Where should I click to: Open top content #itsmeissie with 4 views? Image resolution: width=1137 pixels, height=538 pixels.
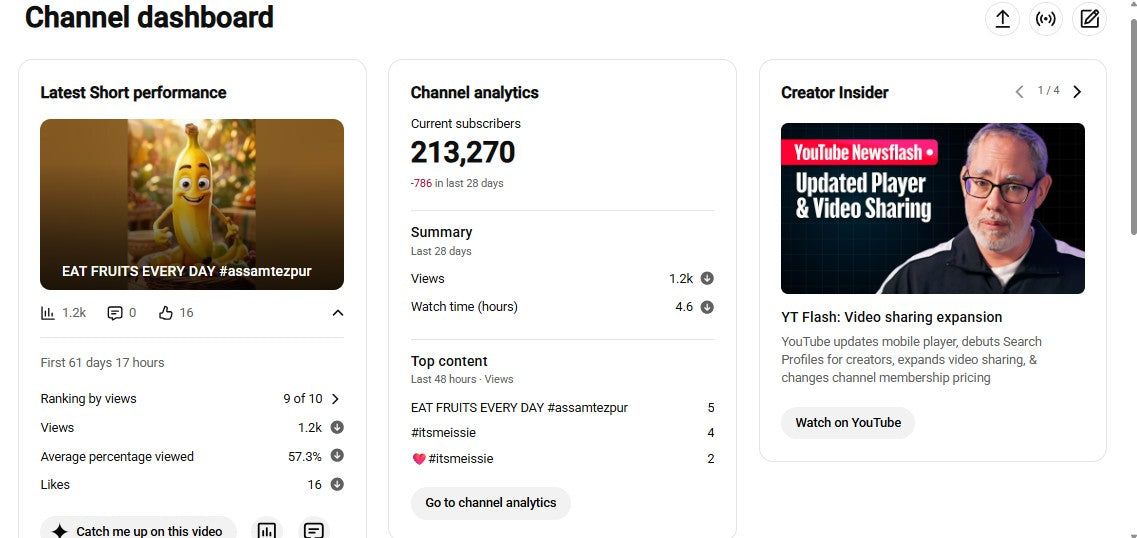(443, 433)
